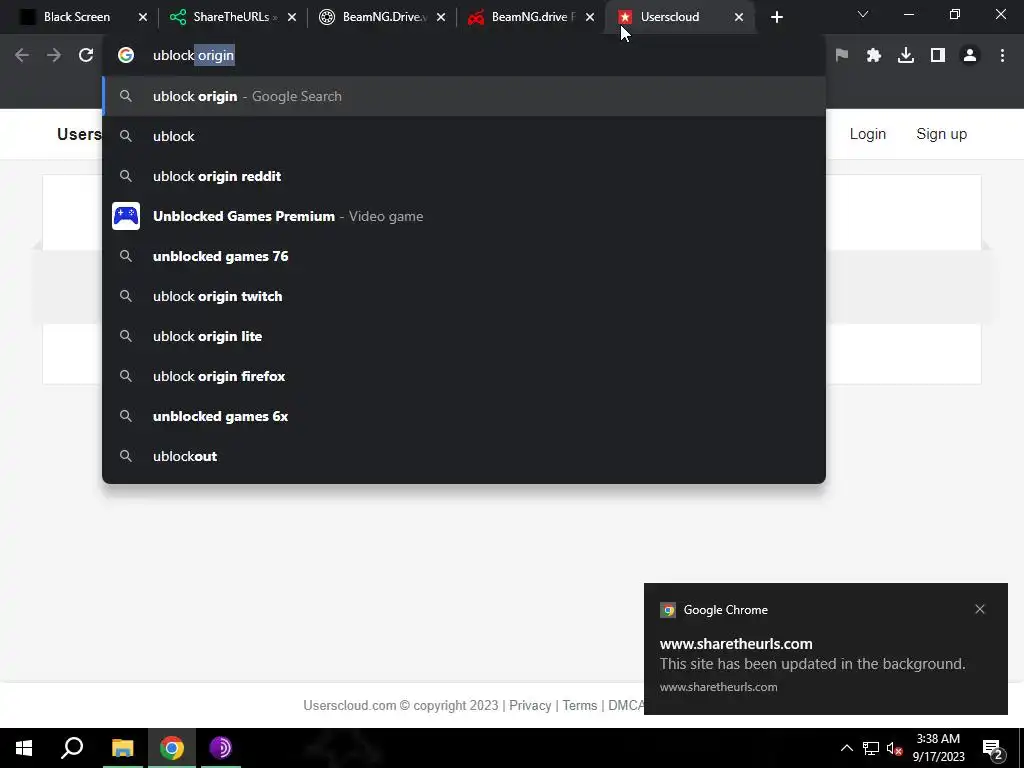Image resolution: width=1024 pixels, height=768 pixels.
Task: Open Chrome three-dot menu
Action: (1002, 56)
